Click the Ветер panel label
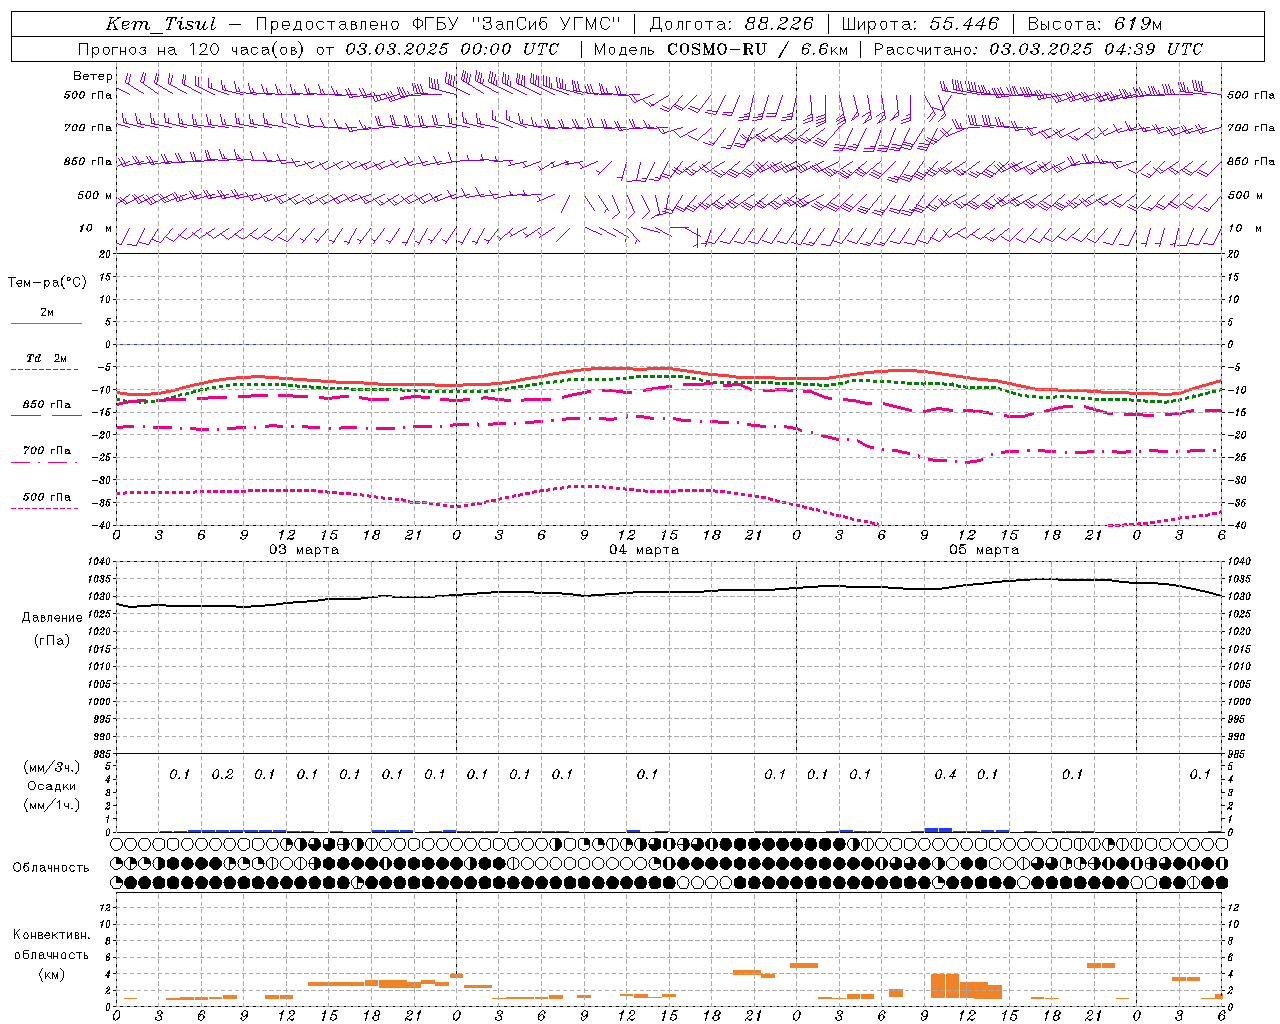This screenshot has width=1280, height=1024. click(92, 76)
